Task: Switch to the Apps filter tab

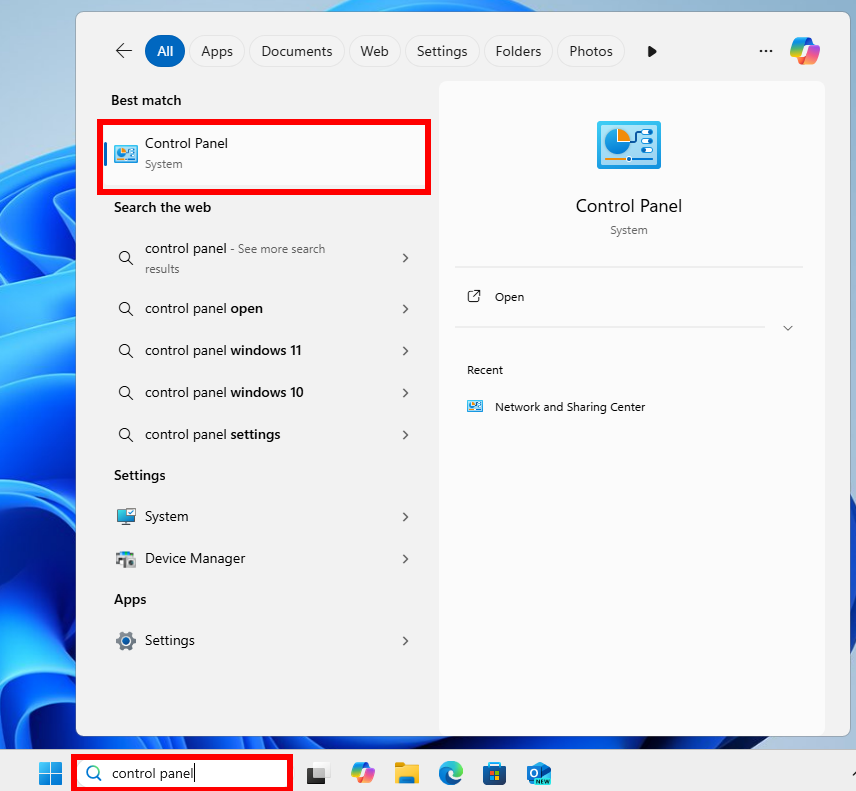Action: [217, 51]
